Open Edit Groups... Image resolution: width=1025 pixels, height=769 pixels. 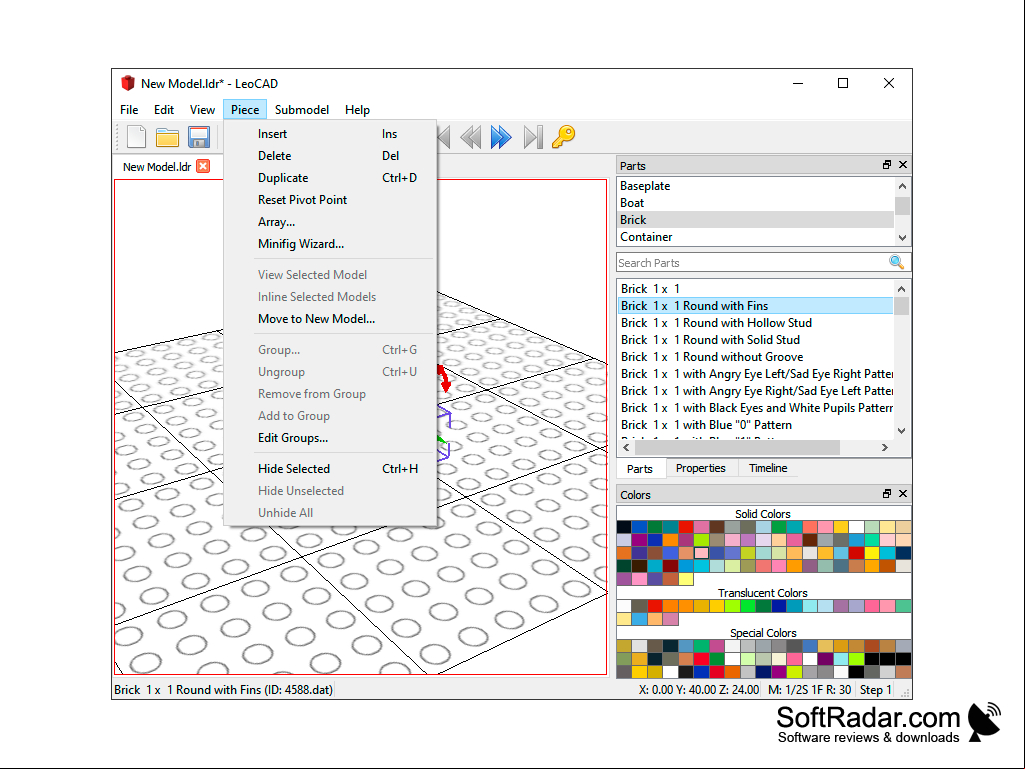click(330, 438)
